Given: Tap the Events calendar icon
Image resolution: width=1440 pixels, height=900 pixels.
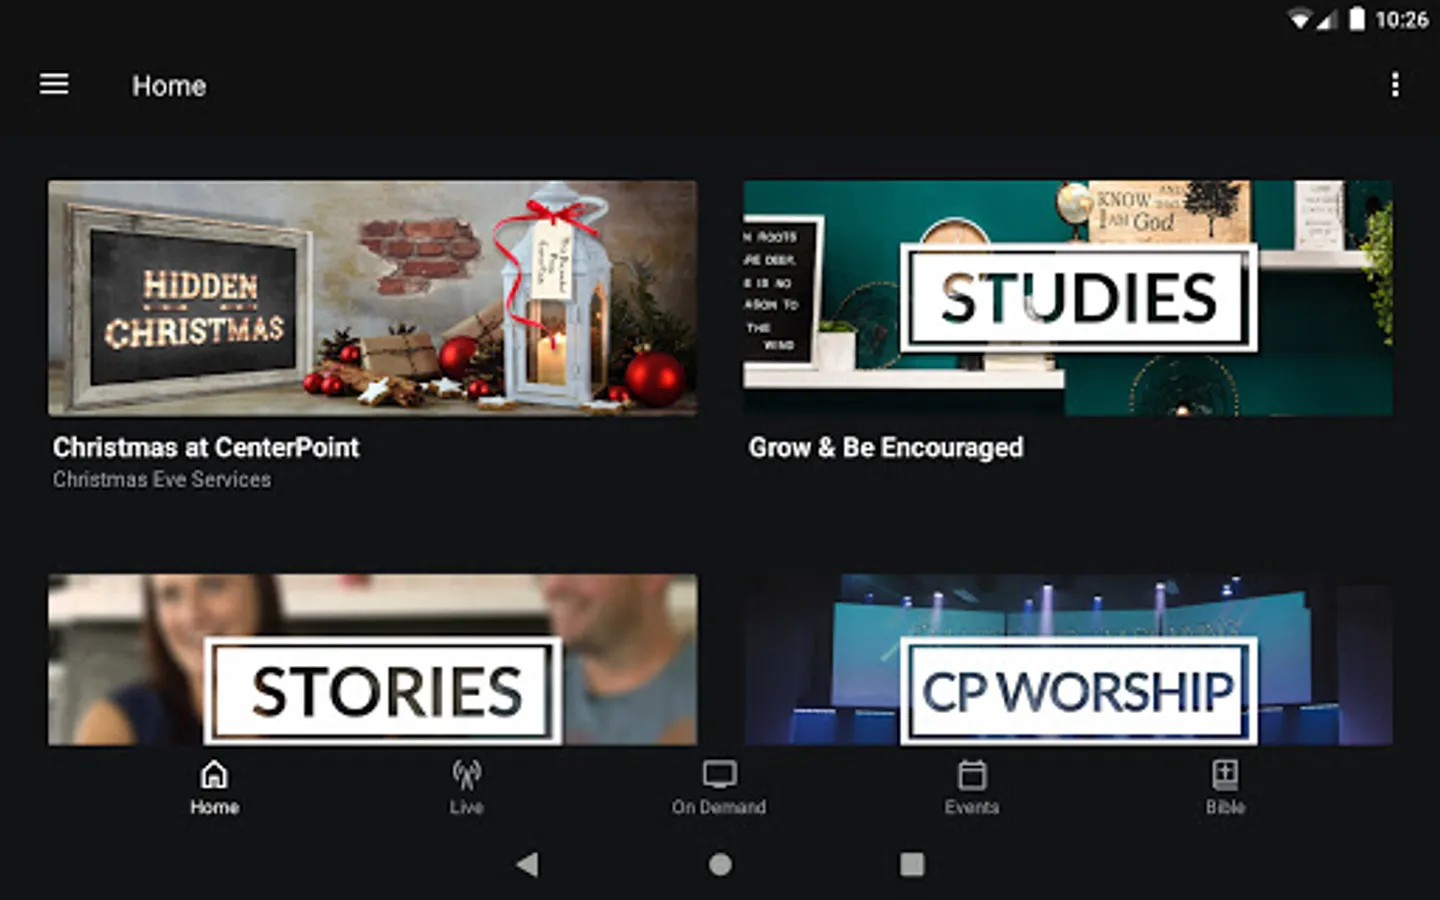Looking at the screenshot, I should (x=972, y=774).
